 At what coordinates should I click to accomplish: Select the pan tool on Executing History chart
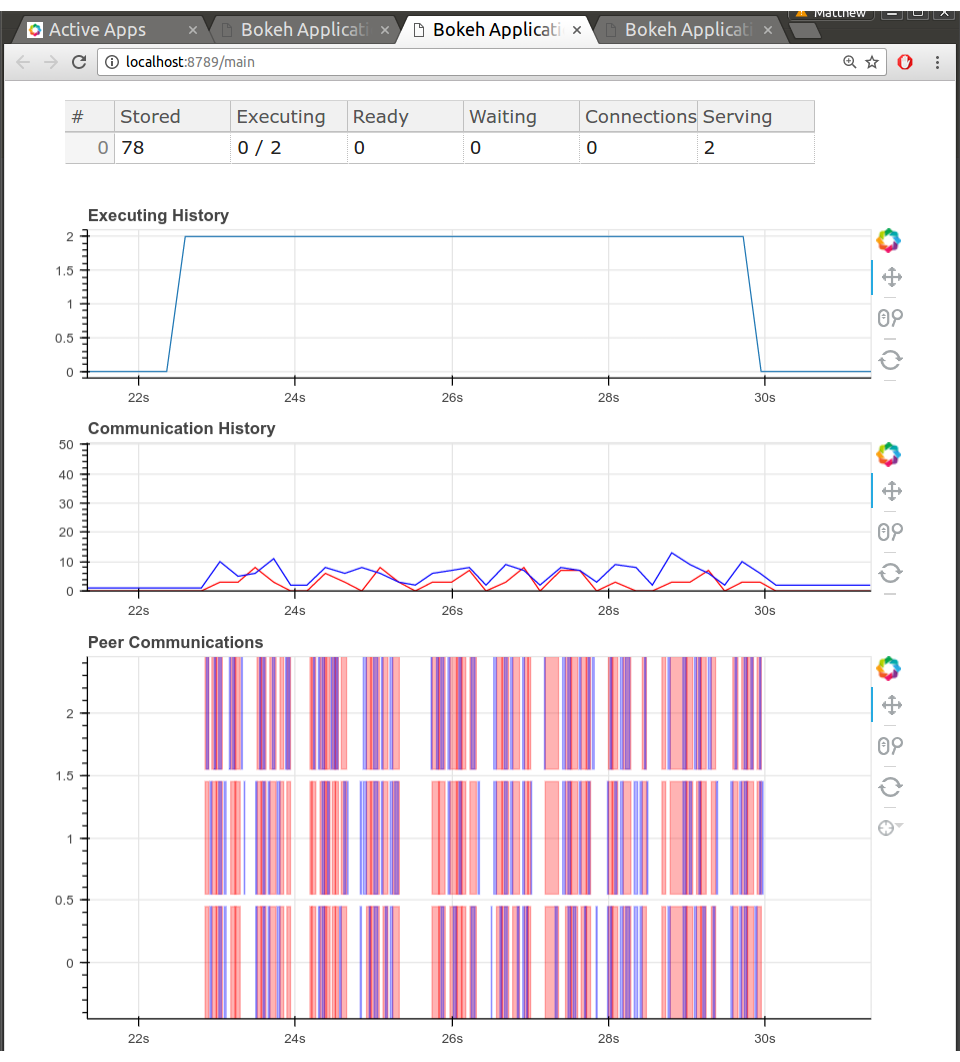click(x=889, y=277)
